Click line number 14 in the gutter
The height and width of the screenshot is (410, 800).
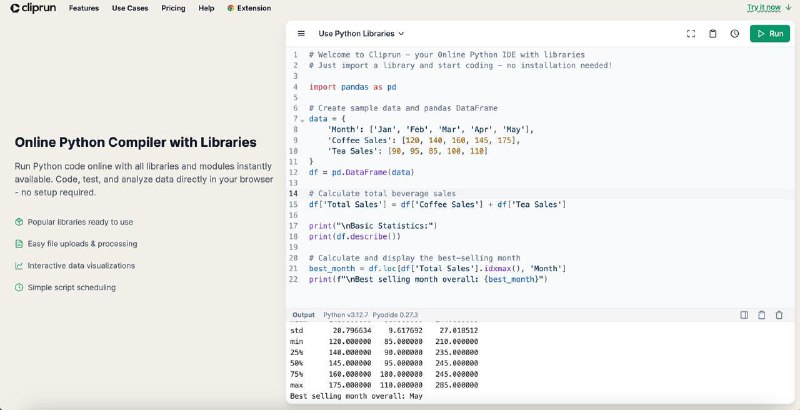[293, 194]
